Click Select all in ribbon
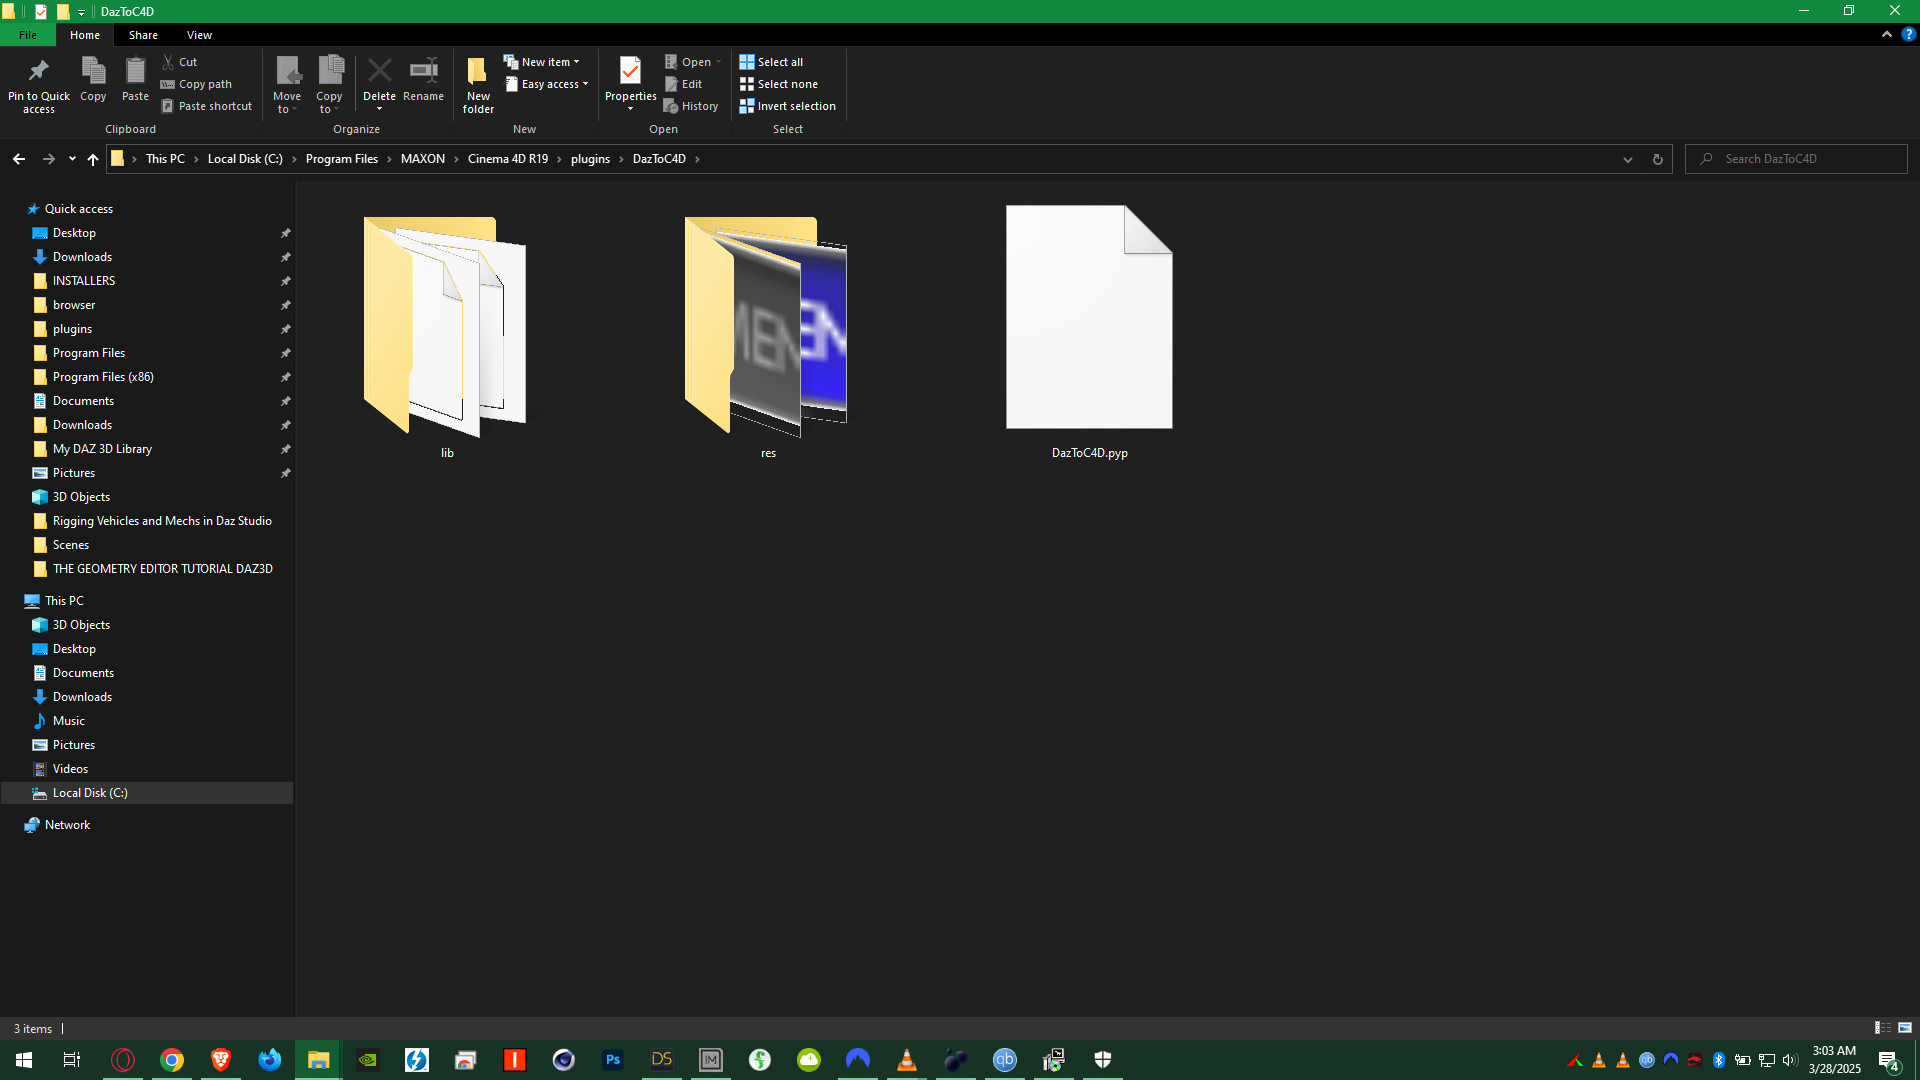 [771, 62]
